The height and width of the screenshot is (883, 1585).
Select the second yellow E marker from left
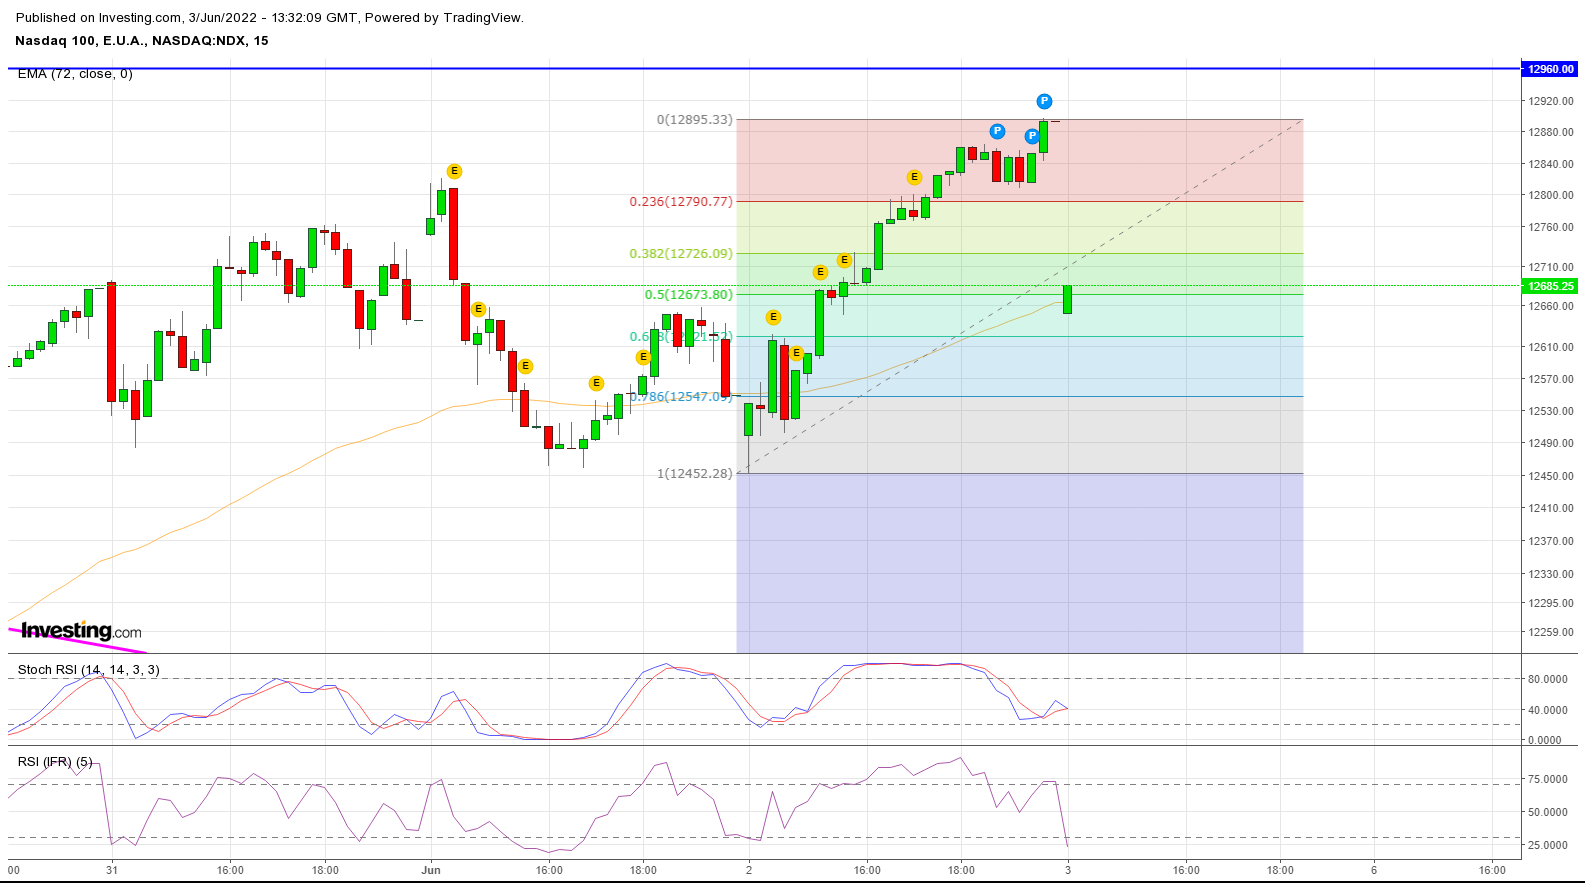[x=478, y=309]
